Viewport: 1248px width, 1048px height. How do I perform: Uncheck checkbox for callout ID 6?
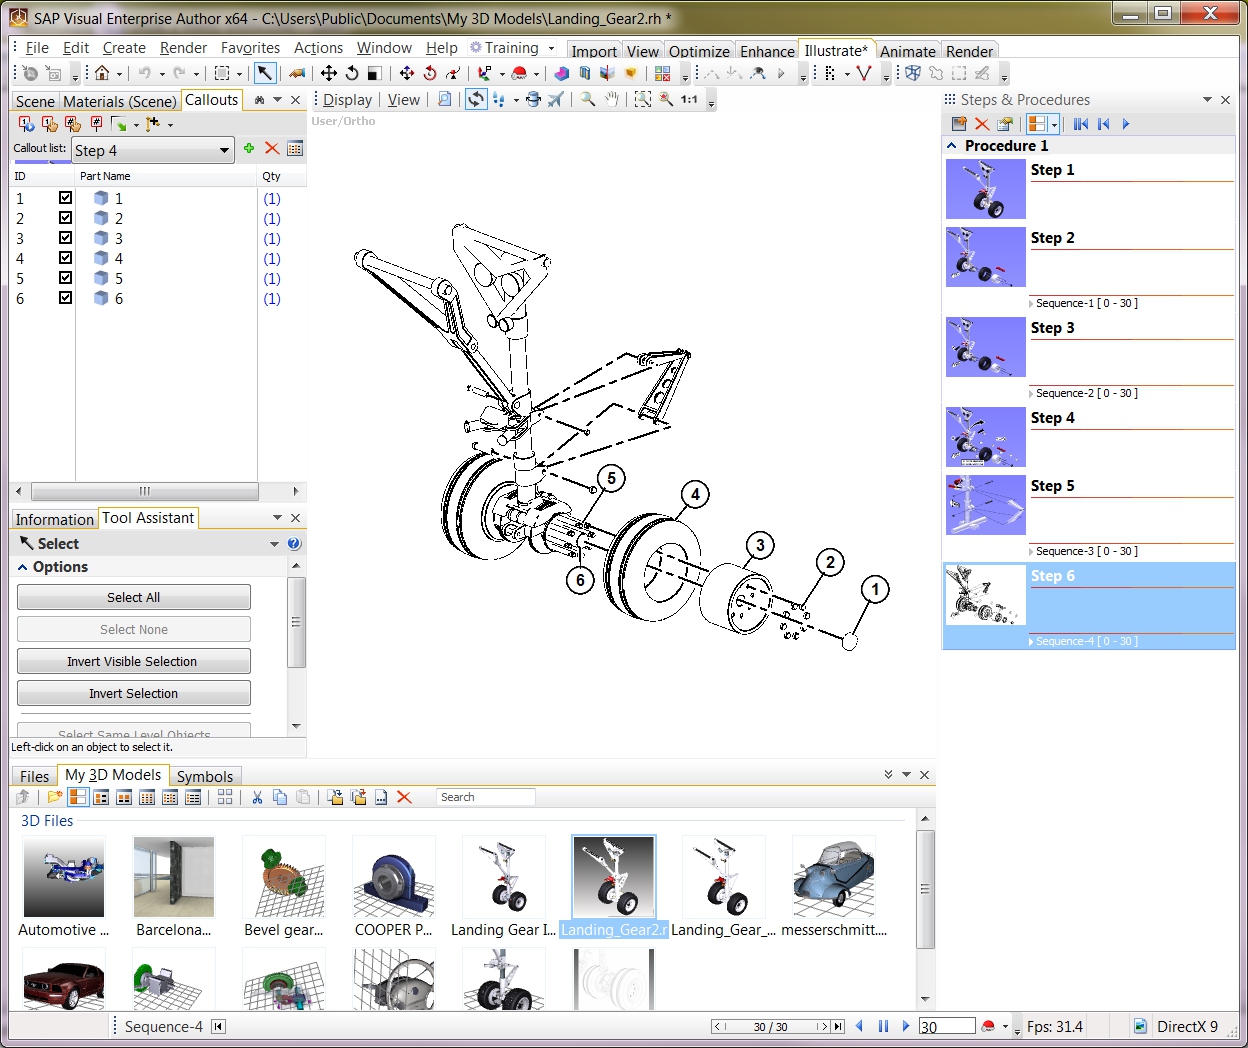(65, 298)
